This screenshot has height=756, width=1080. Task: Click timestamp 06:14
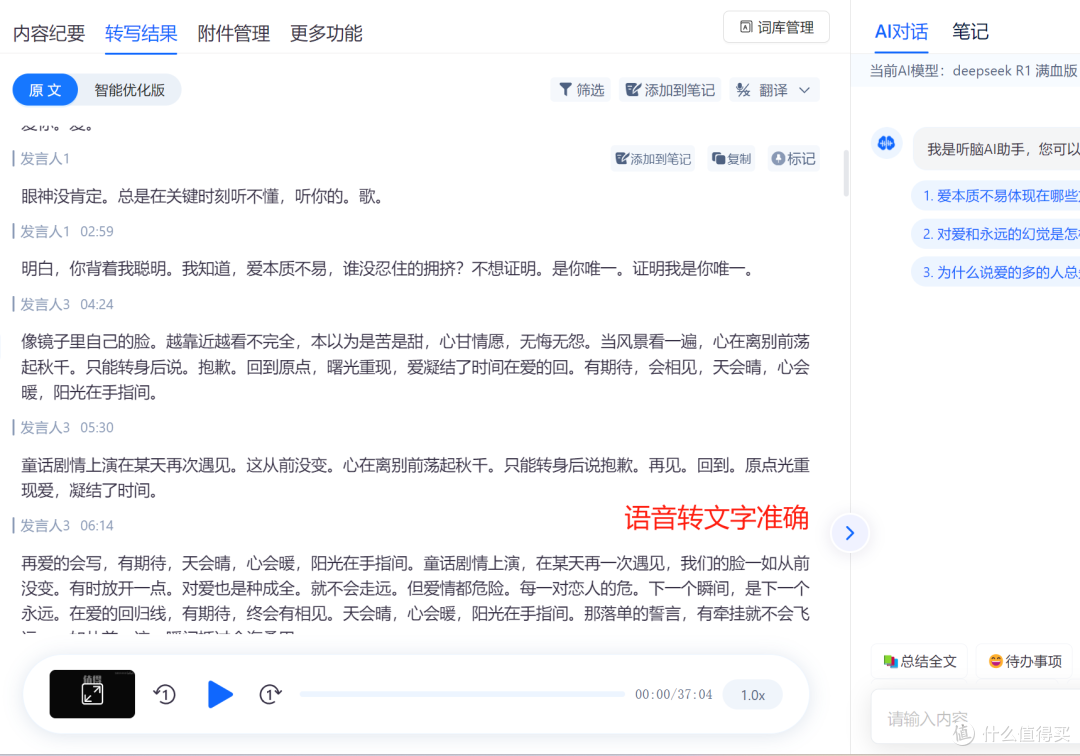[x=96, y=525]
